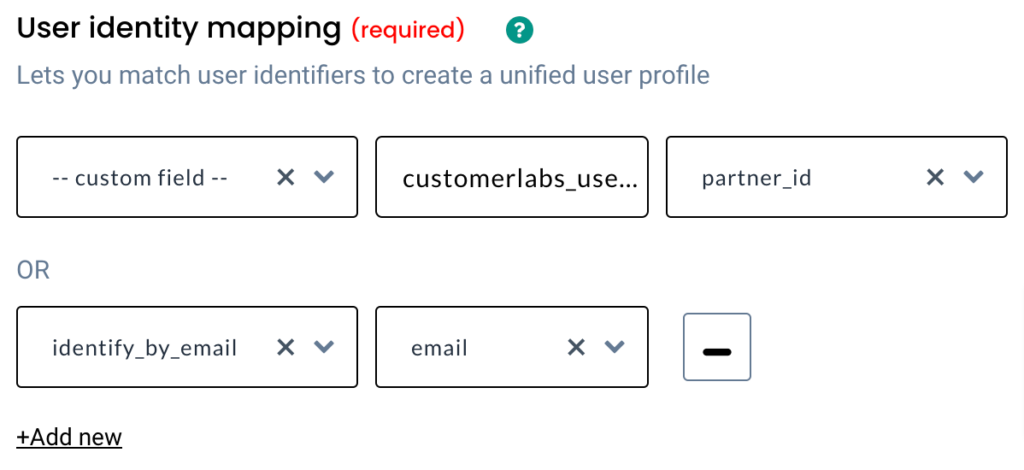Select the identify_by_email combo box
This screenshot has height=470, width=1024.
tap(187, 347)
